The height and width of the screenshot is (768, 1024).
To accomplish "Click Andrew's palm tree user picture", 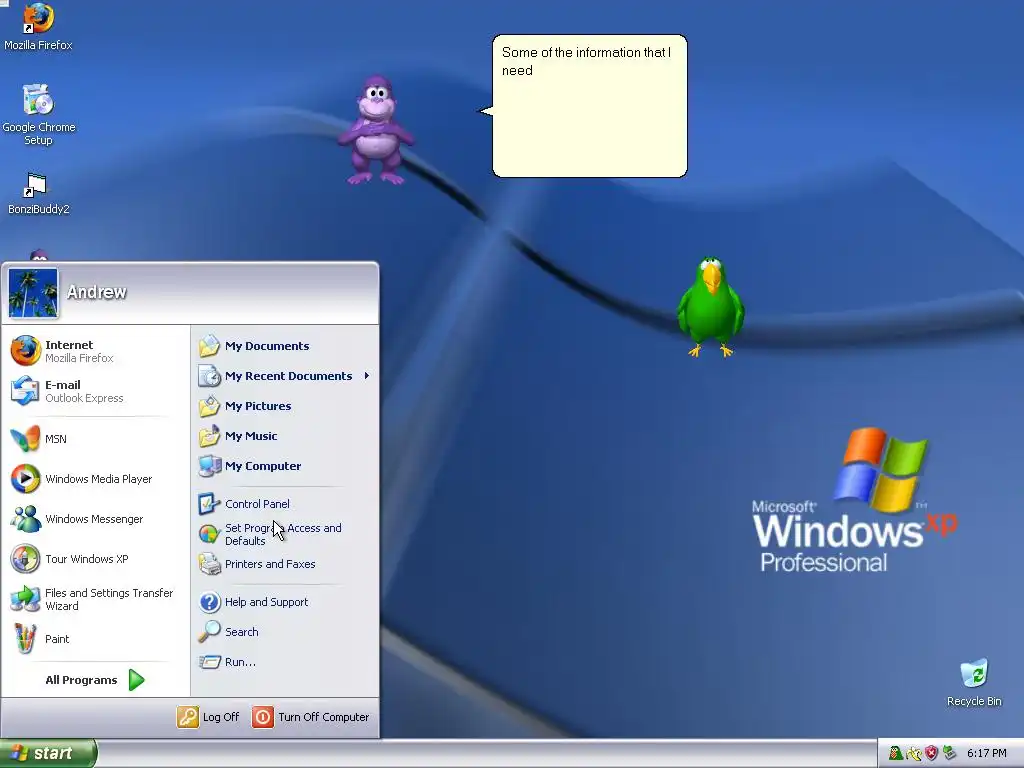I will [33, 293].
